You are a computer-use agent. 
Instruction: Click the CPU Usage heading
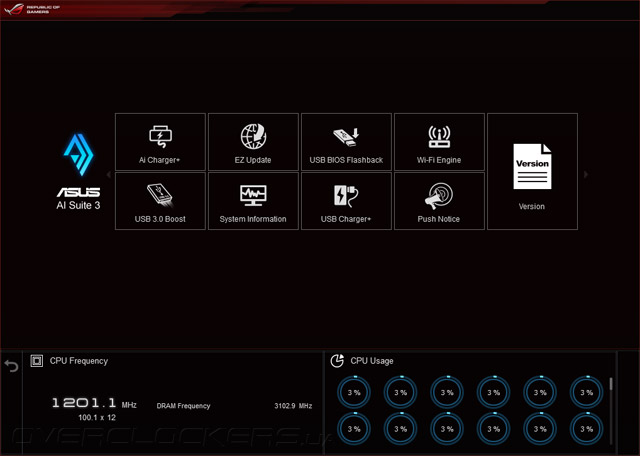[x=372, y=361]
